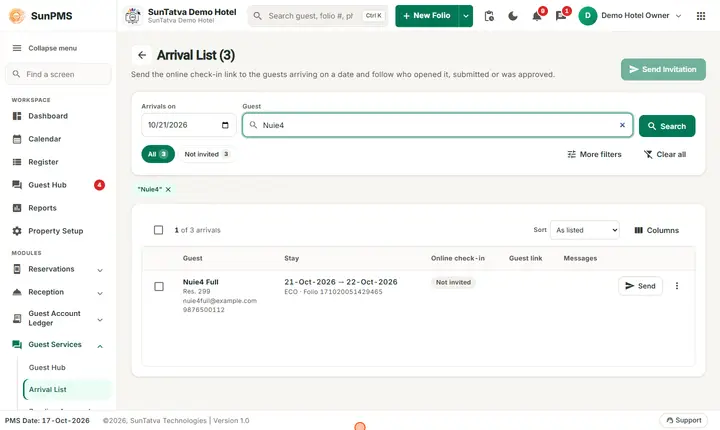This screenshot has height=430, width=720.
Task: Open More filters
Action: [x=594, y=154]
